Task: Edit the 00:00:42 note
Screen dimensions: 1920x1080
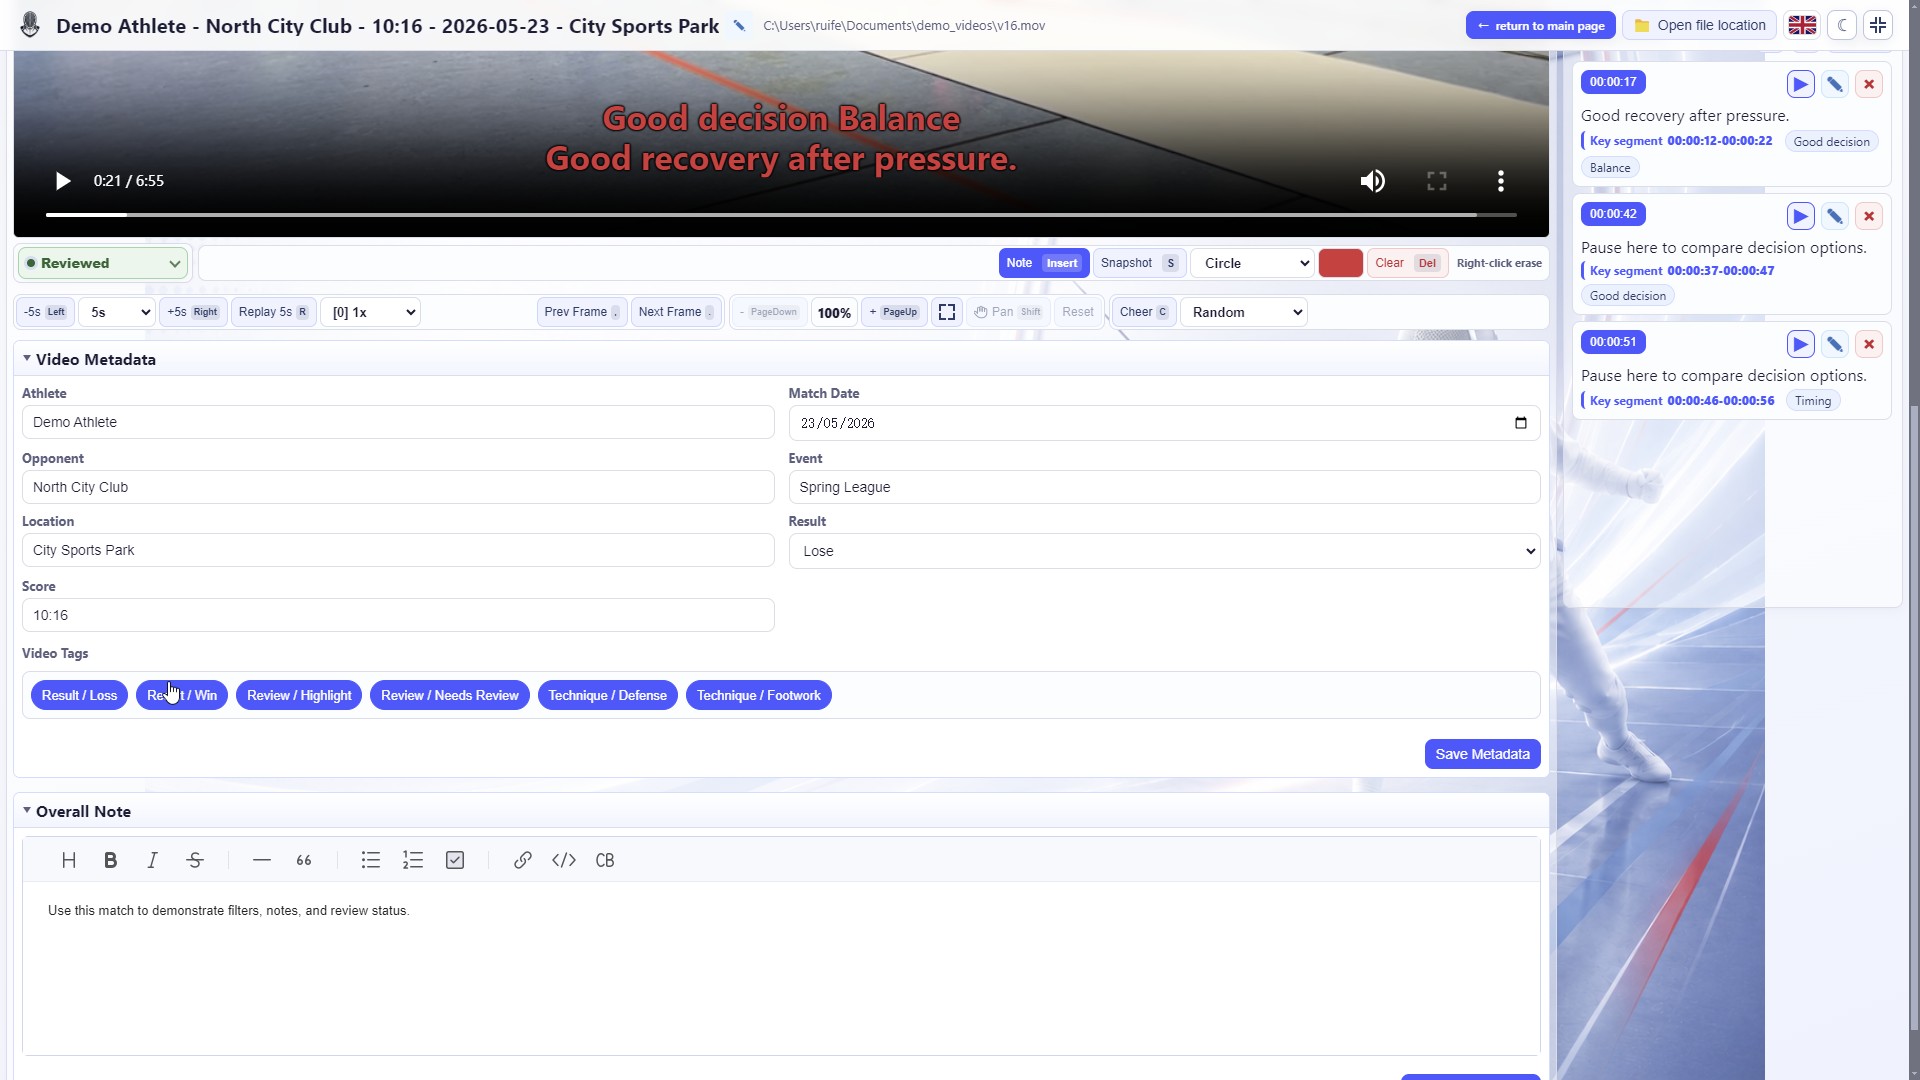Action: [x=1834, y=216]
